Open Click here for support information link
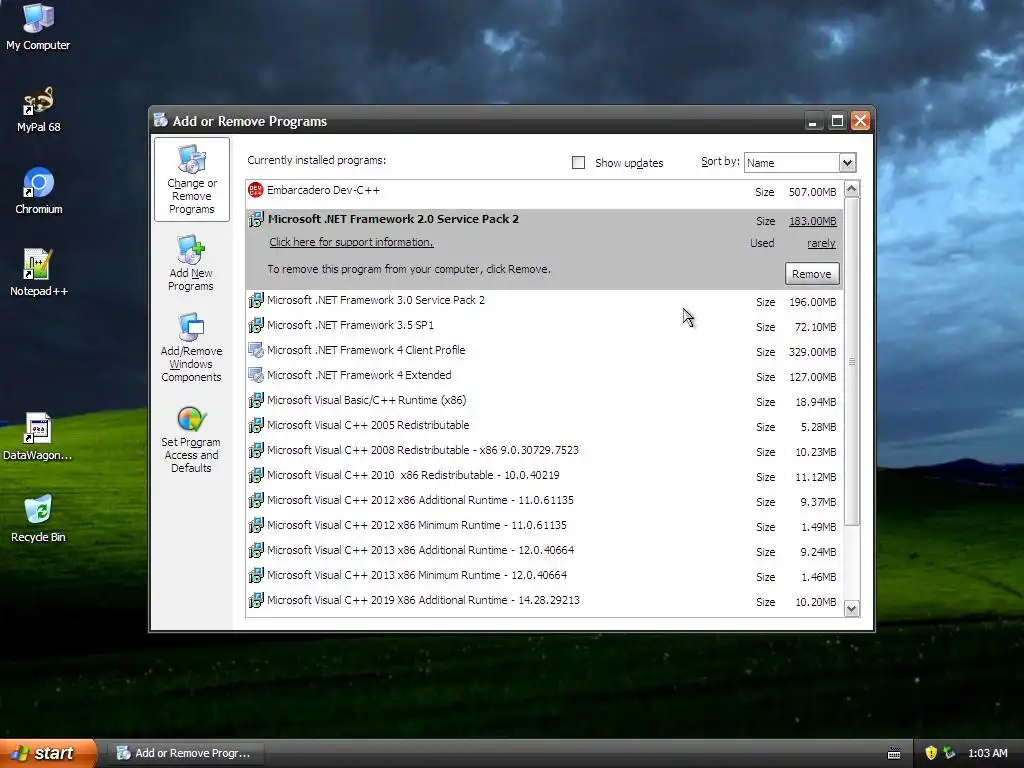This screenshot has width=1024, height=768. tap(351, 242)
